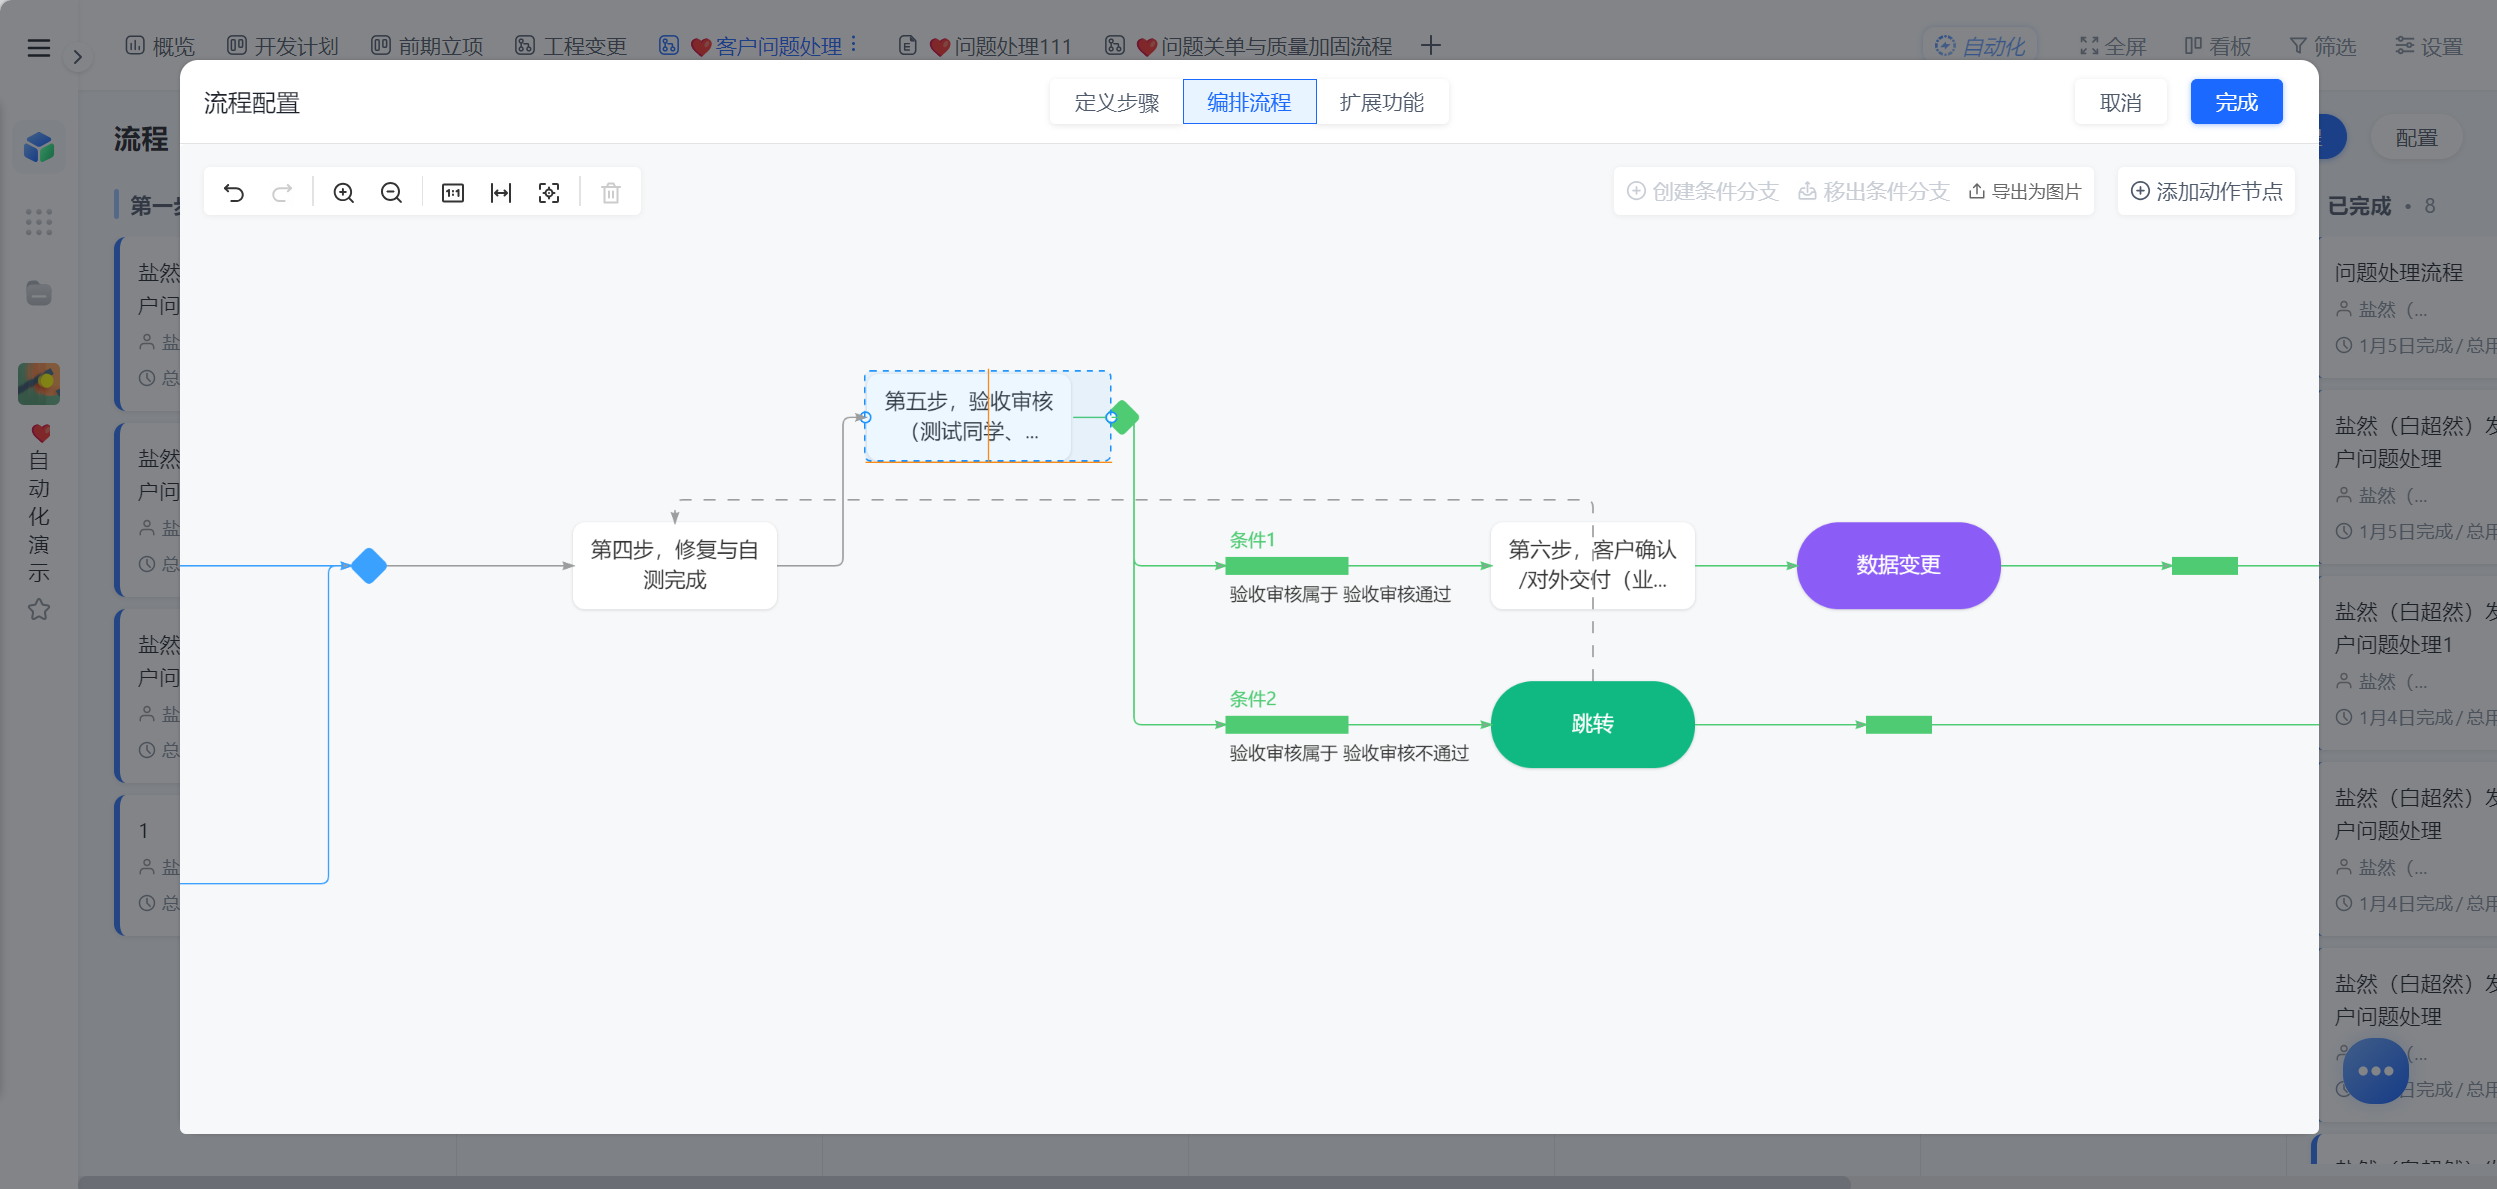Select the green 跳转 node
Viewport: 2497px width, 1189px height.
(x=1592, y=724)
